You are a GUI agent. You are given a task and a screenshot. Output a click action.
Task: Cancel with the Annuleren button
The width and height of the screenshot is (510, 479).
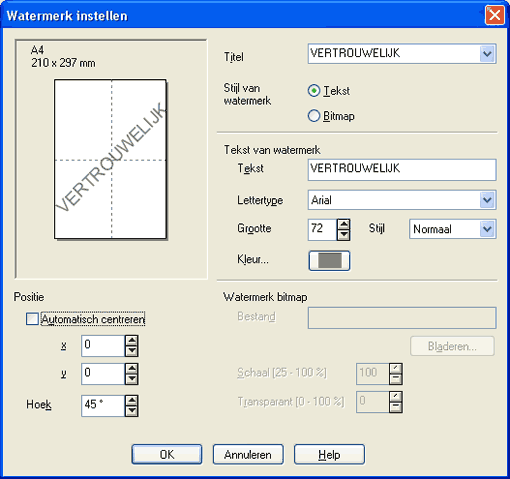tap(248, 454)
